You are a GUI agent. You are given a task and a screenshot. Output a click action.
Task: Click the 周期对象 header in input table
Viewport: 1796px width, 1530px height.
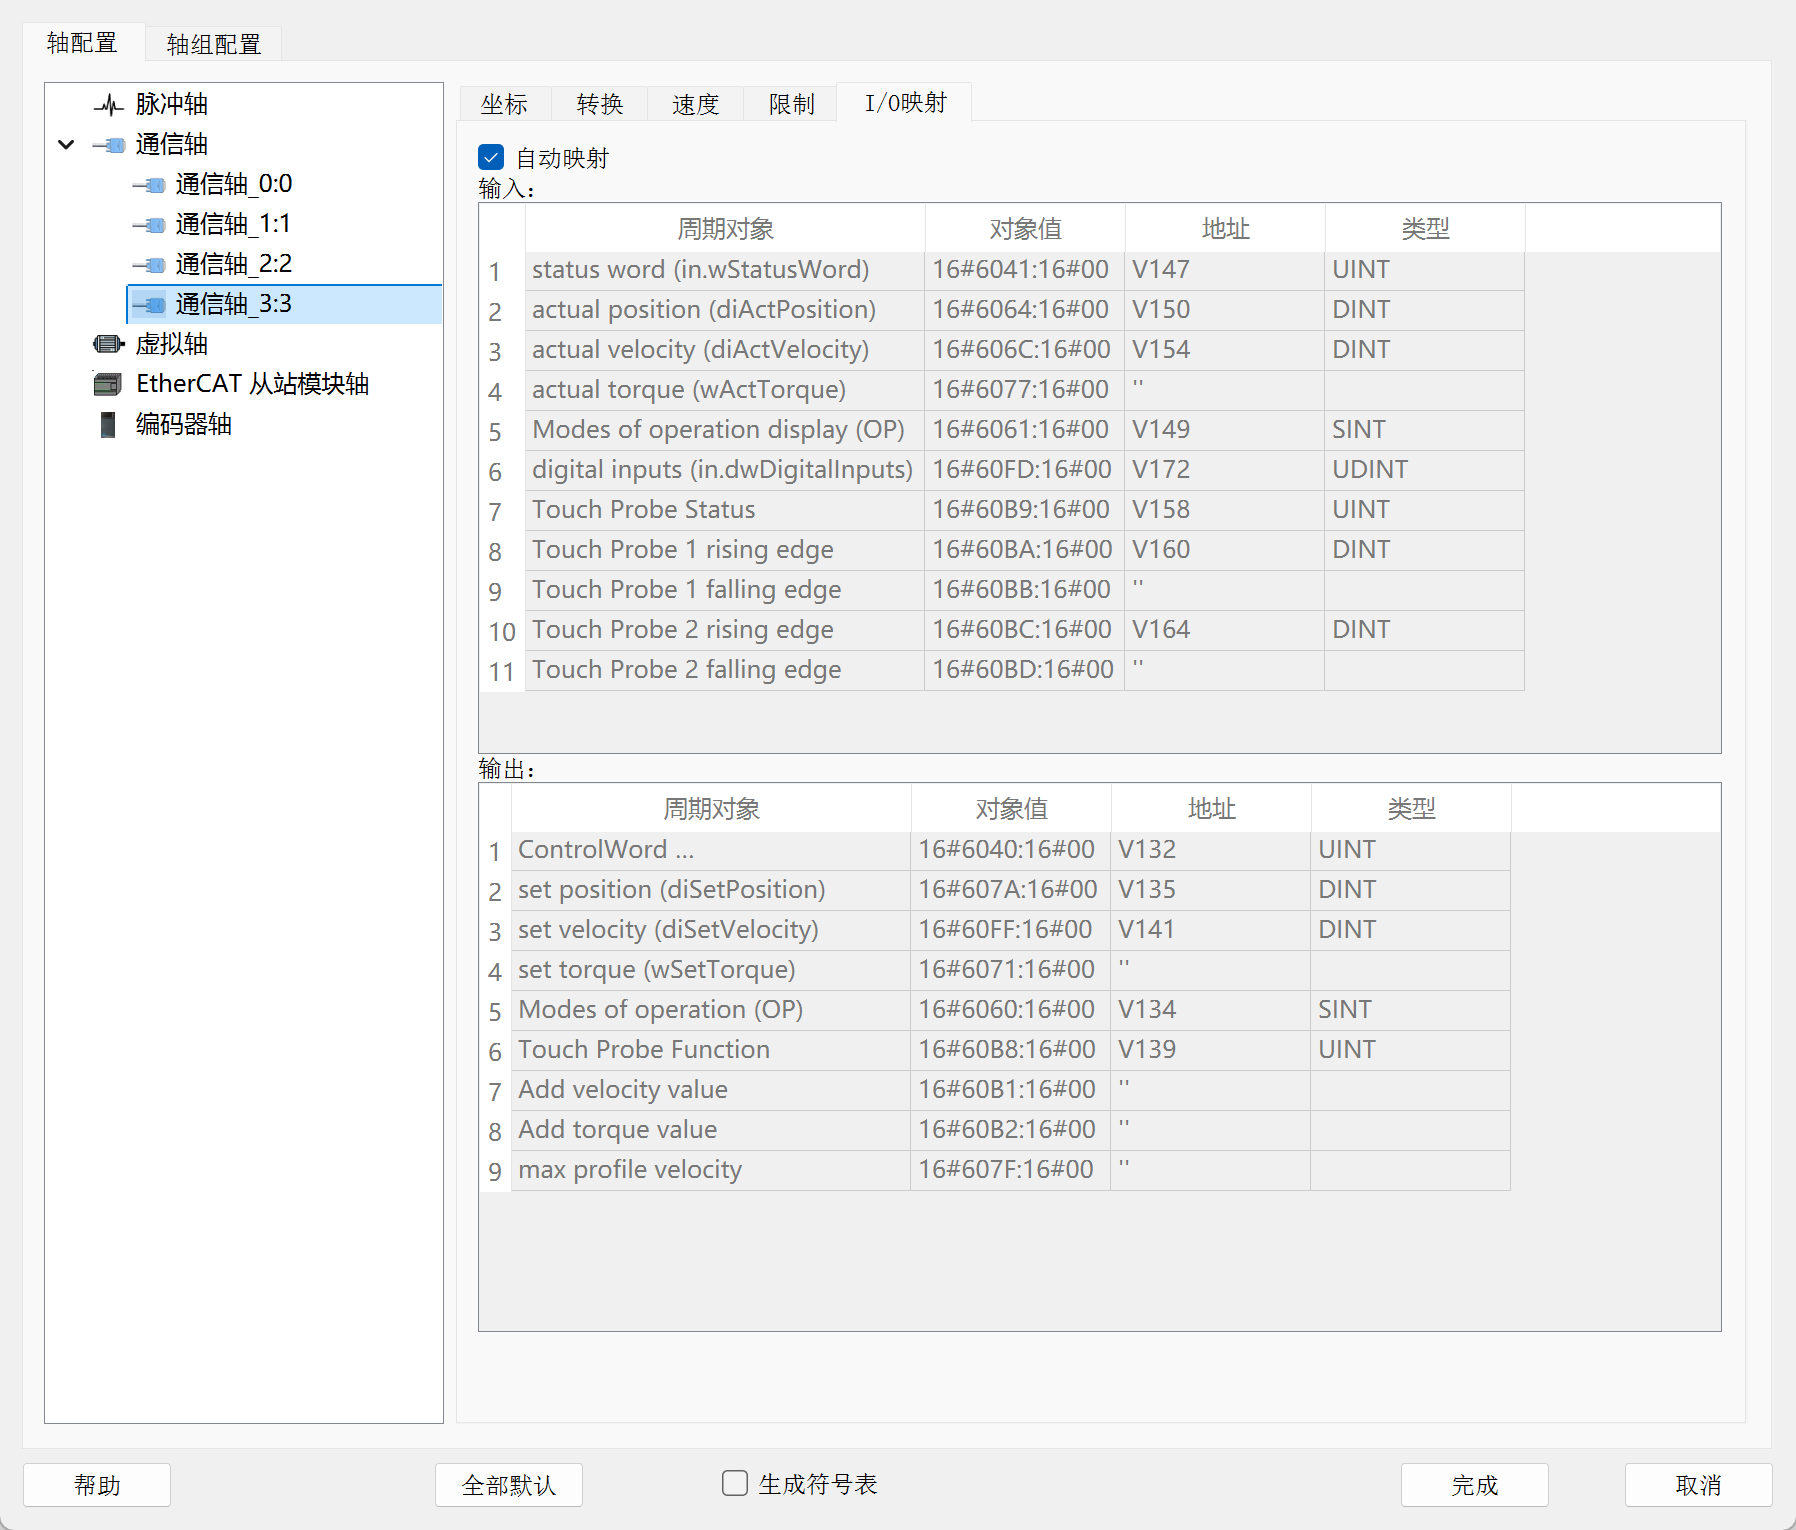point(725,229)
